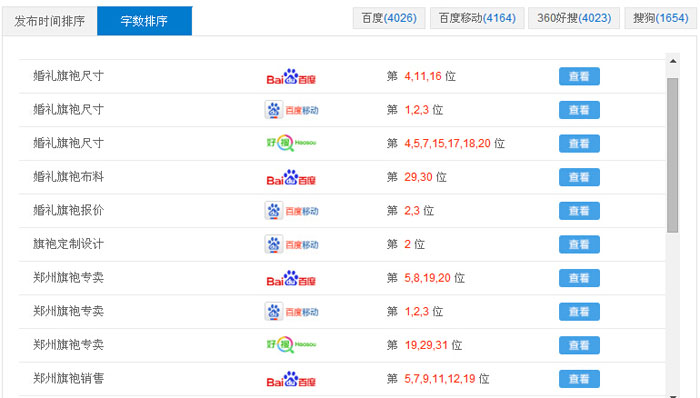Click Baidu logo in first 婚礼旗袍尺寸 row
700x398 pixels.
pos(291,77)
